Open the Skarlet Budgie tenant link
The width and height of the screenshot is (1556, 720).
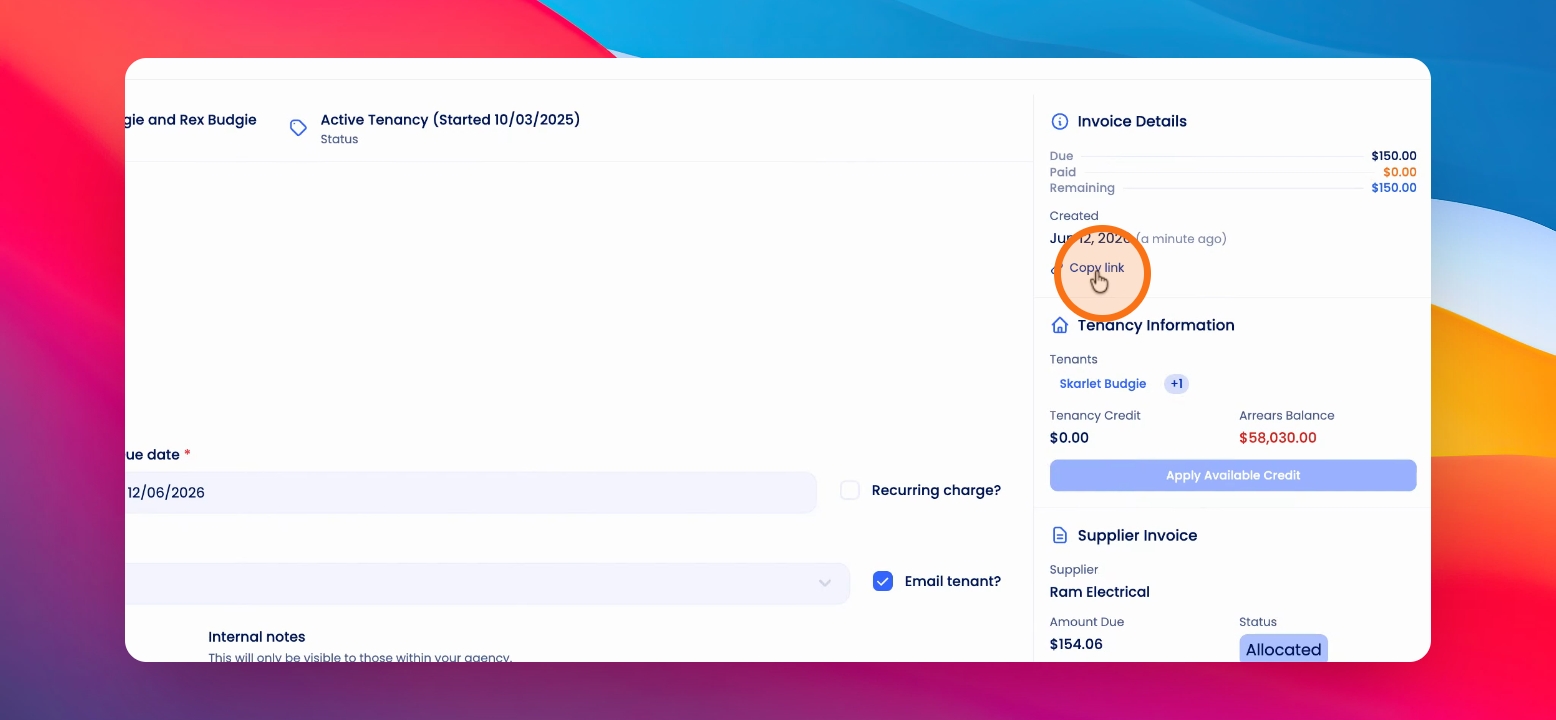click(1103, 384)
